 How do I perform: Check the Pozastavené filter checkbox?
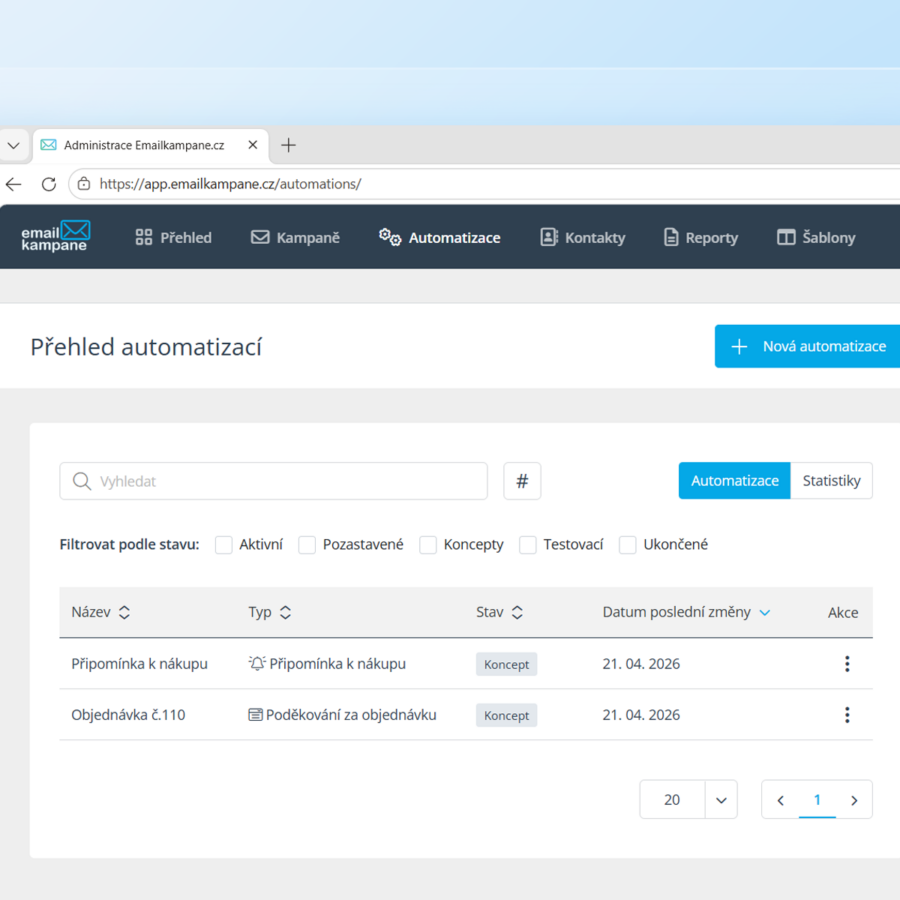click(x=307, y=545)
